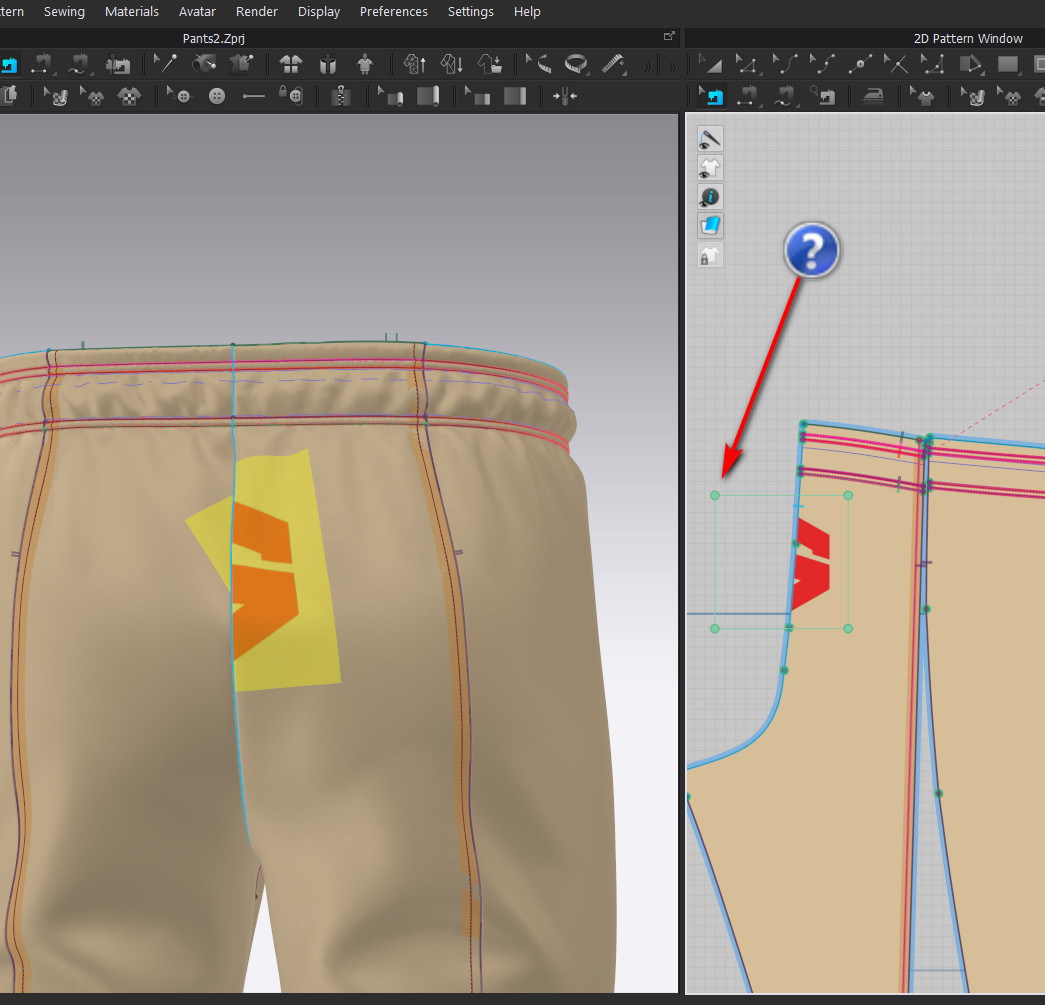This screenshot has height=1005, width=1045.
Task: Select Edit Curvature tool in 2D toolbar
Action: 784,65
